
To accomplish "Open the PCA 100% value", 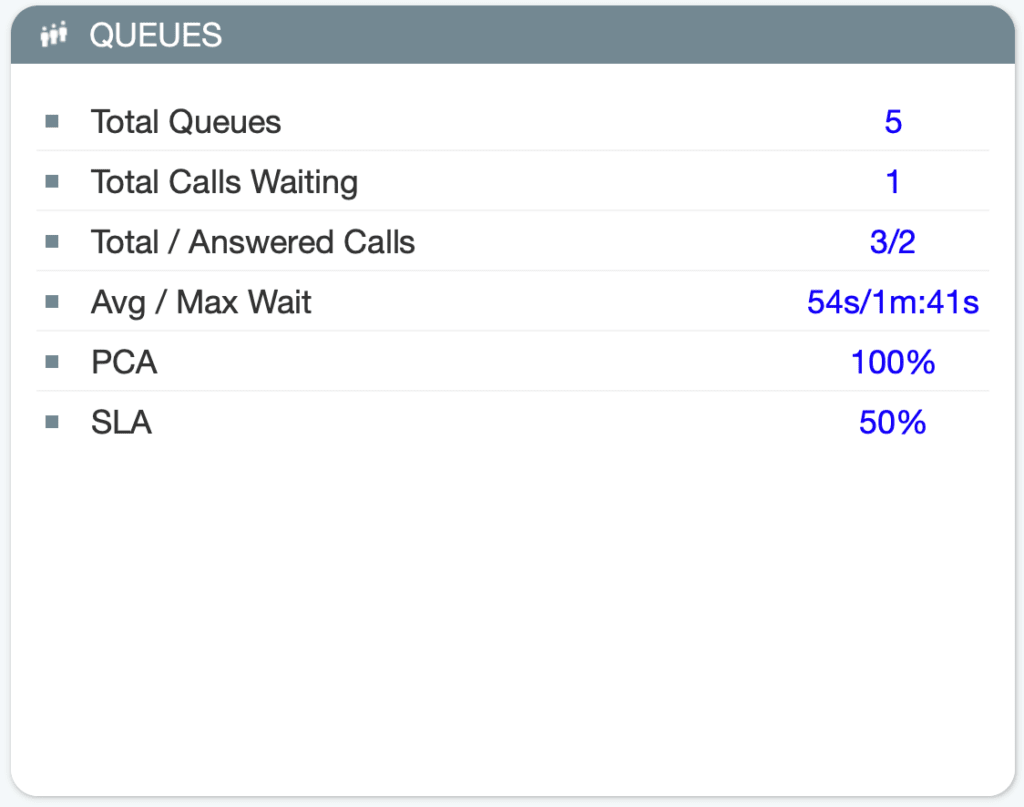I will (x=893, y=362).
